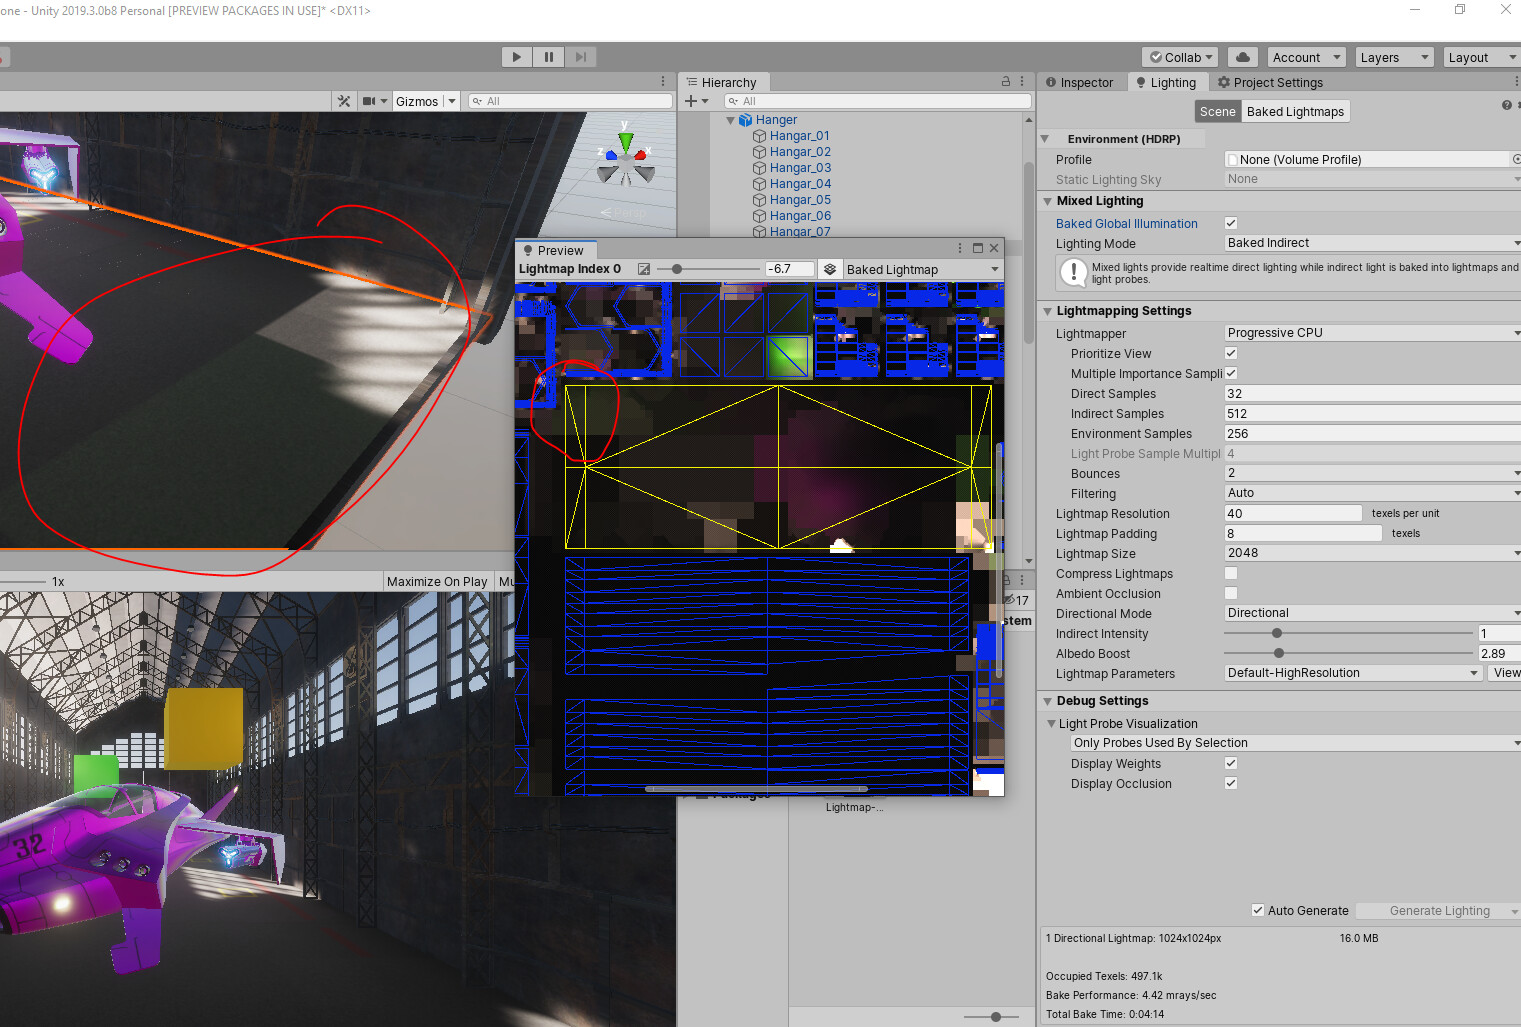The height and width of the screenshot is (1027, 1521).
Task: Click Maximize On Play
Action: pyautogui.click(x=437, y=581)
